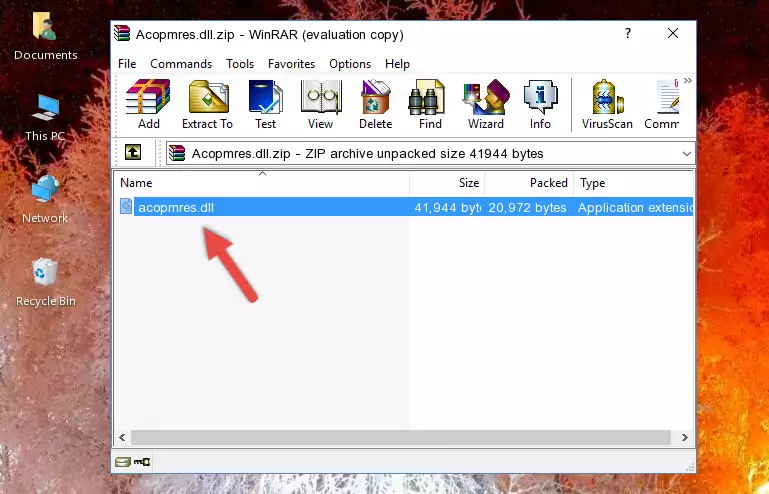Sort files by Packed column
This screenshot has width=769, height=494.
[x=529, y=183]
